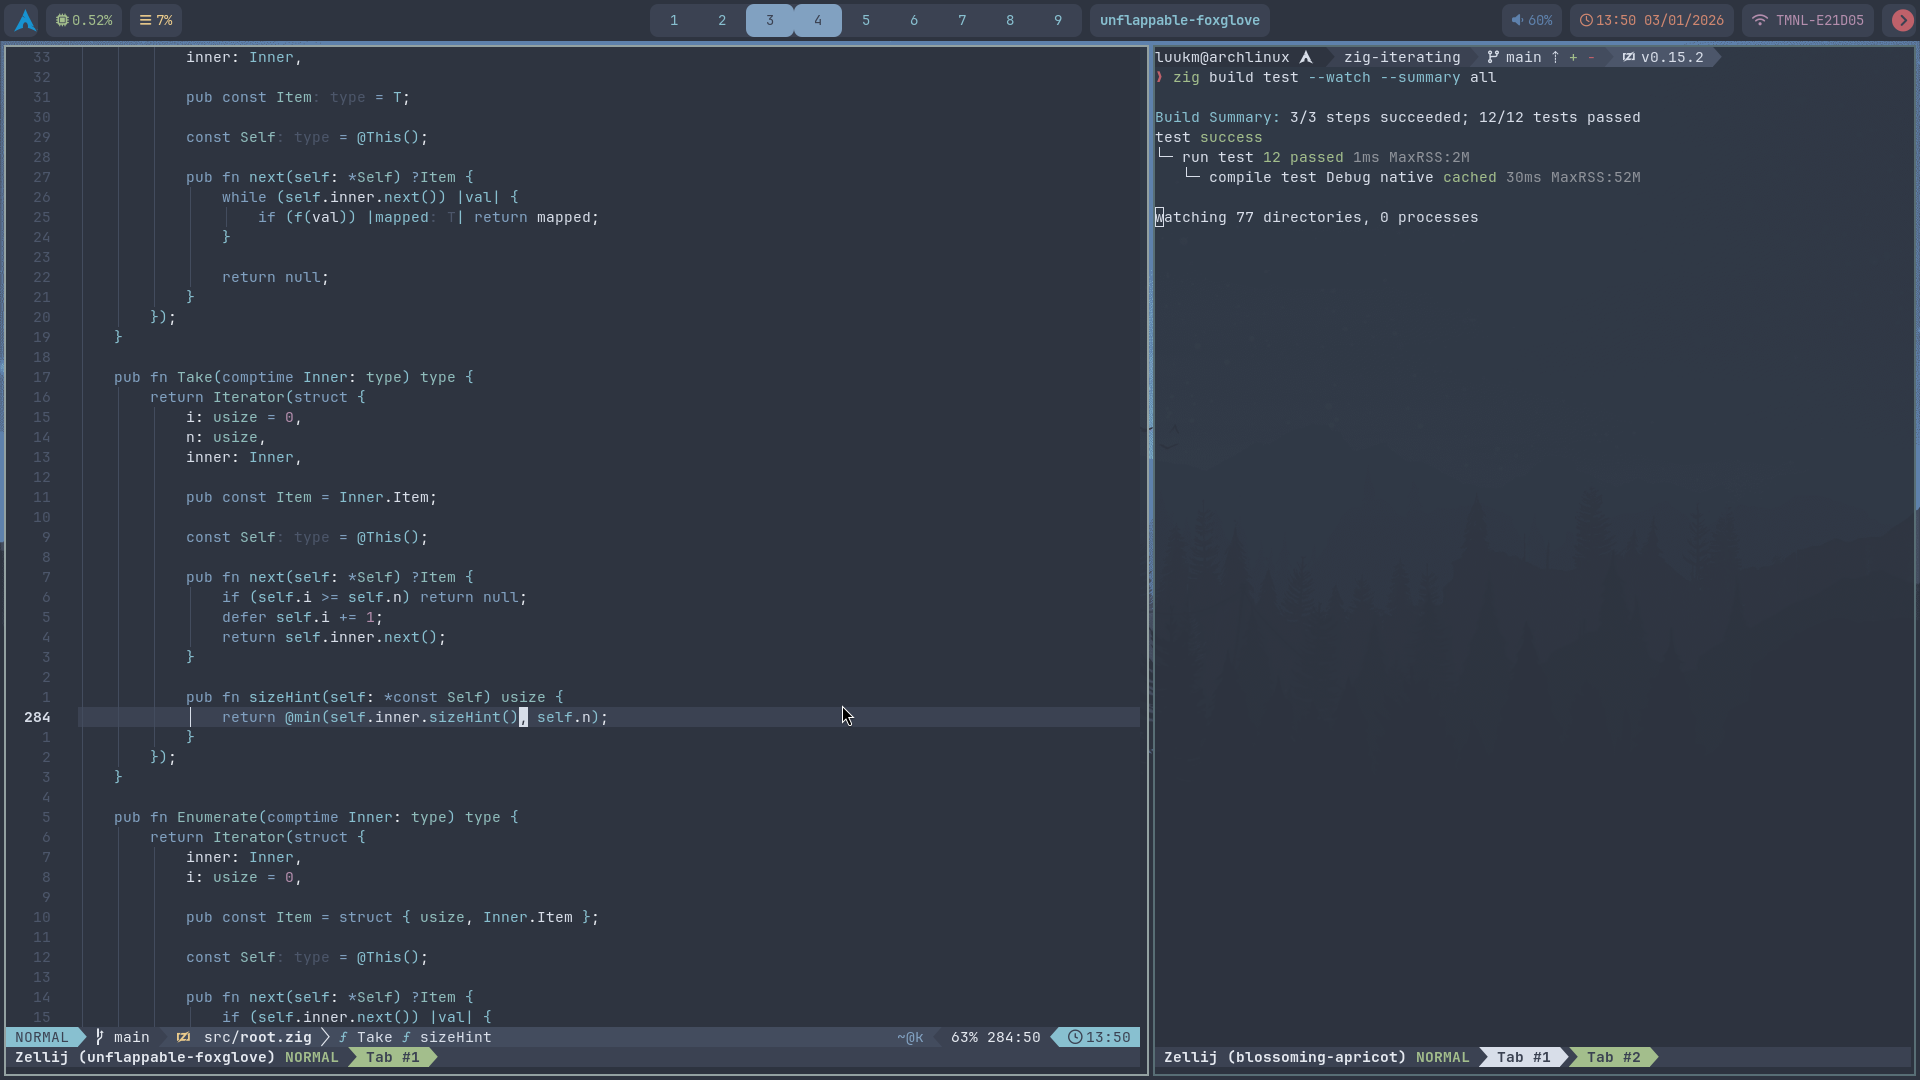Switch to workspace 3
Screen dimensions: 1920x1080
(x=769, y=20)
